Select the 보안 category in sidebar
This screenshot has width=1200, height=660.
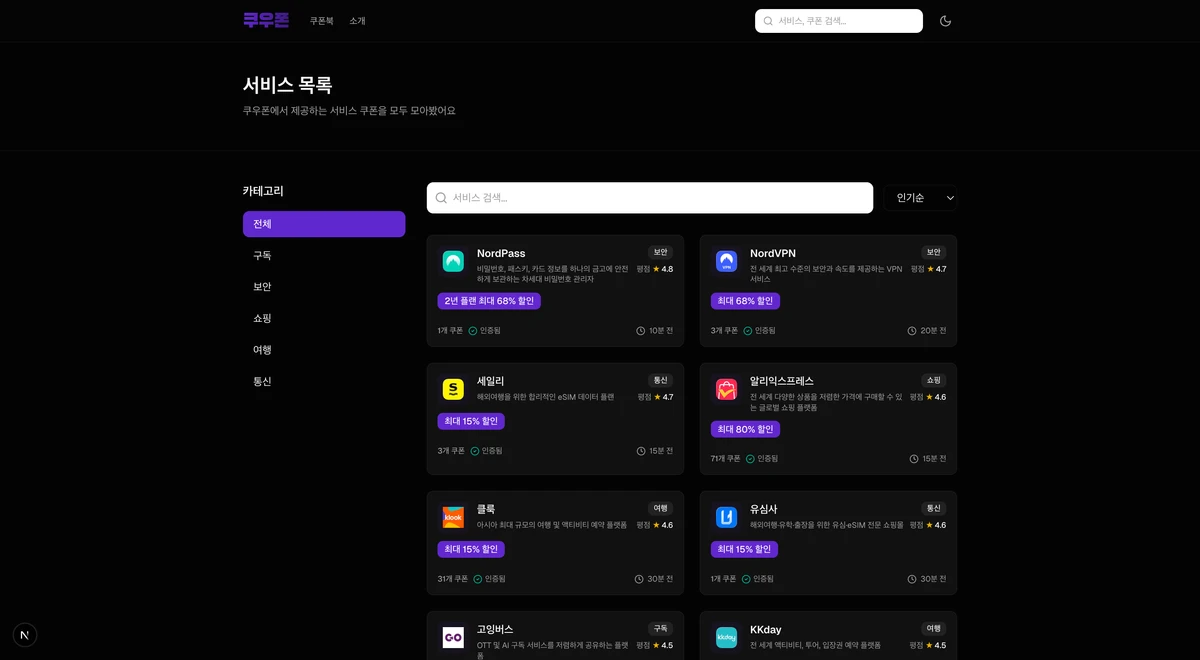click(324, 287)
